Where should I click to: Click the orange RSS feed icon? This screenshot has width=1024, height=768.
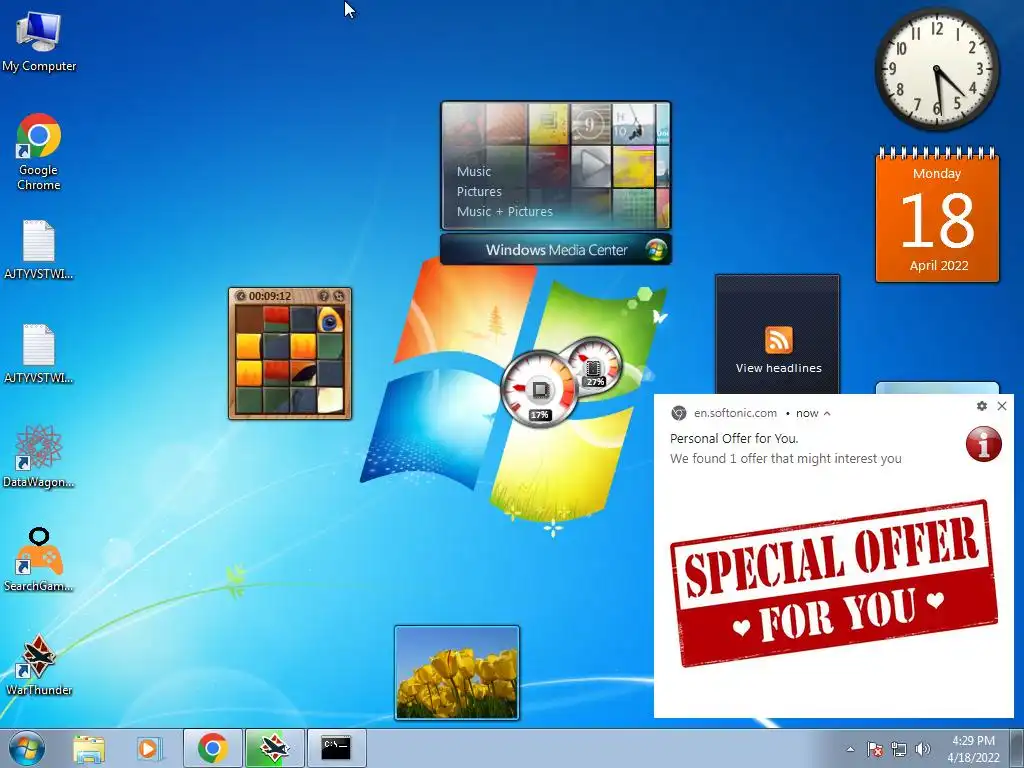tap(778, 340)
